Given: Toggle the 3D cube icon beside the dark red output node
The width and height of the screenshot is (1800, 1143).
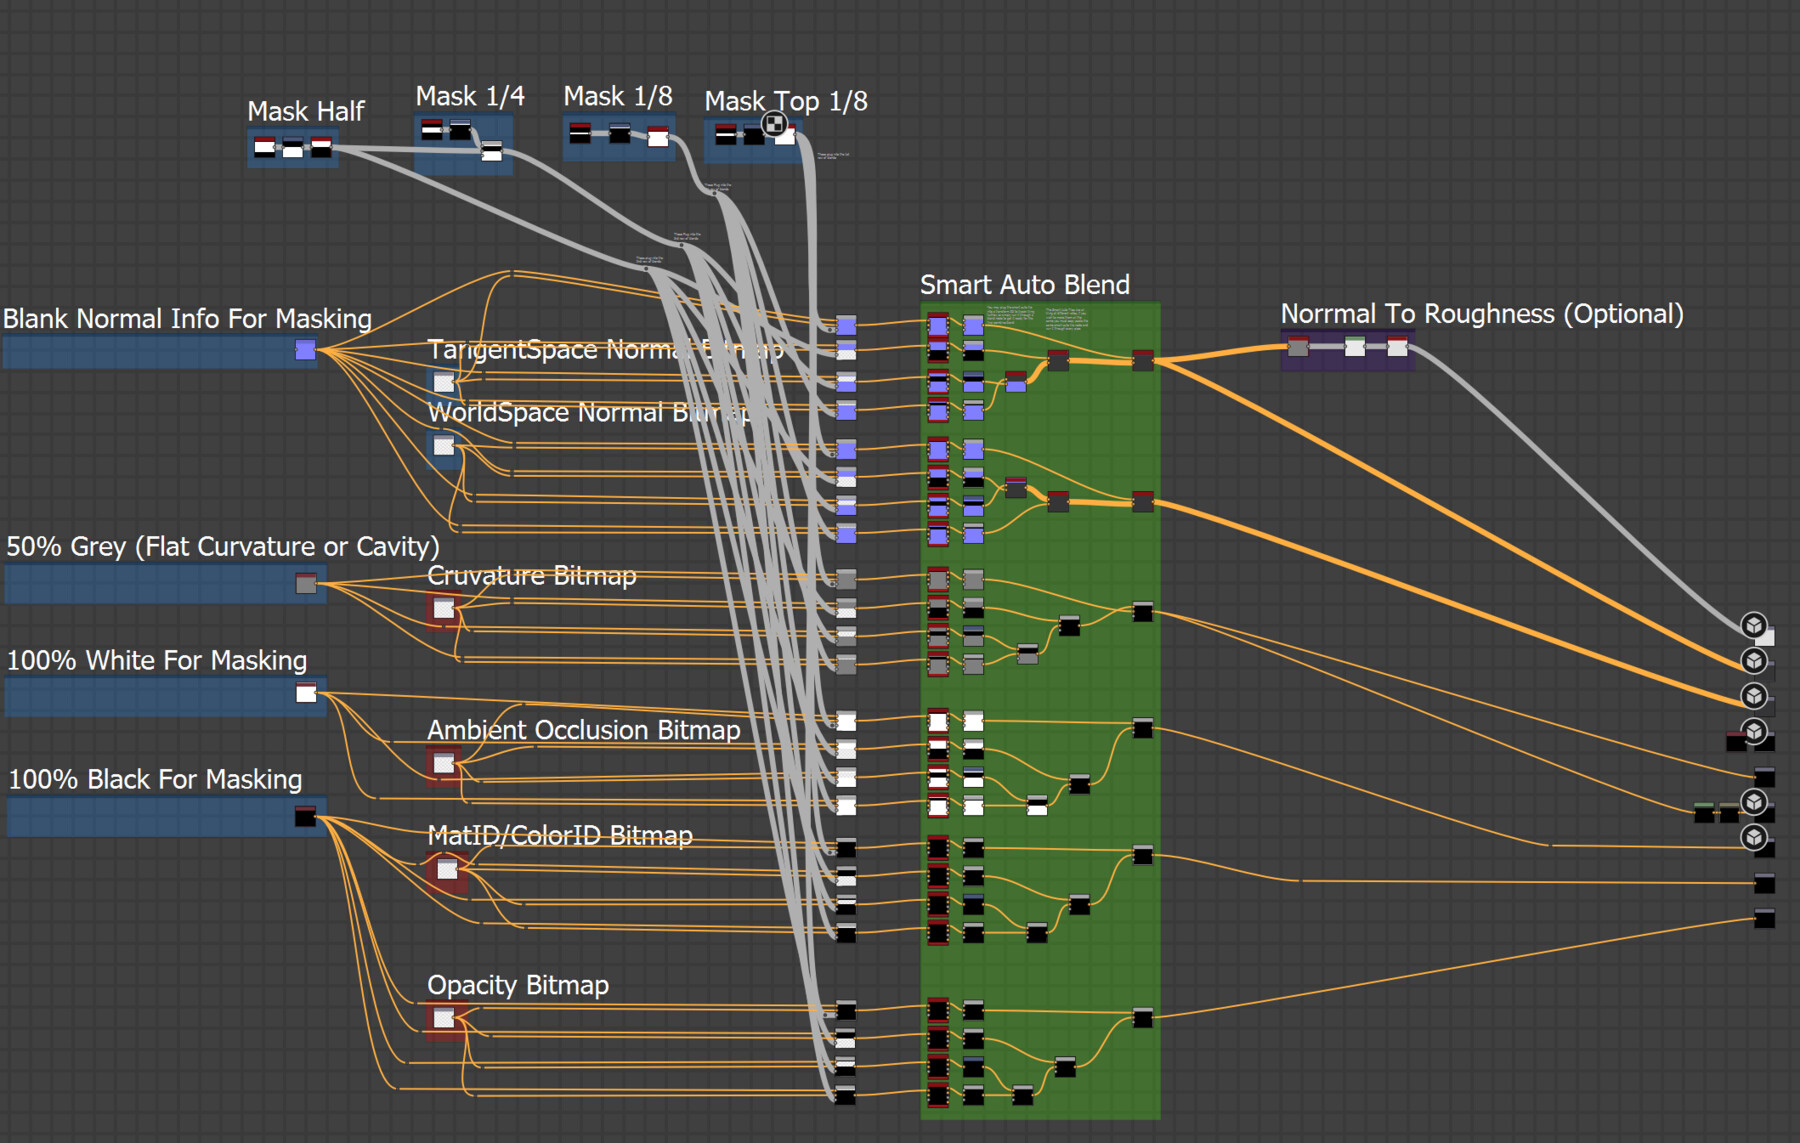Looking at the screenshot, I should tap(1754, 731).
